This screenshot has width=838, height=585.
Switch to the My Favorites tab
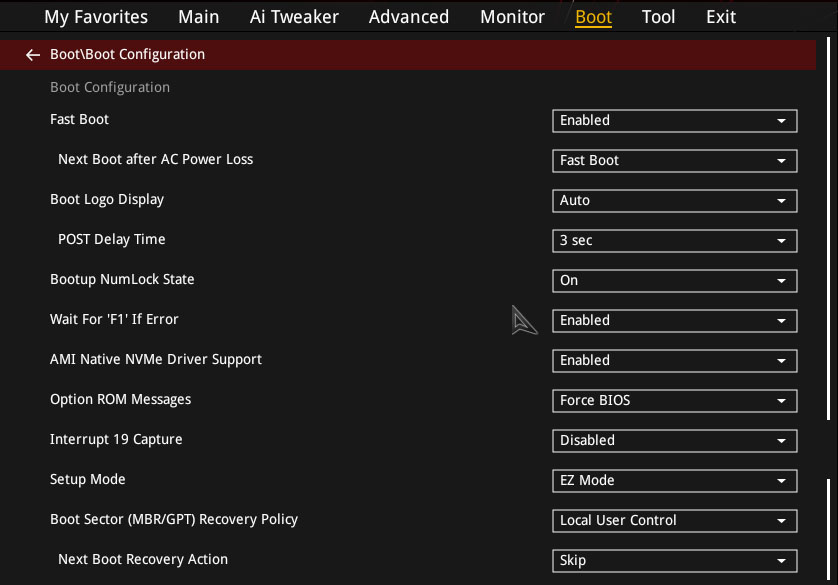click(96, 17)
